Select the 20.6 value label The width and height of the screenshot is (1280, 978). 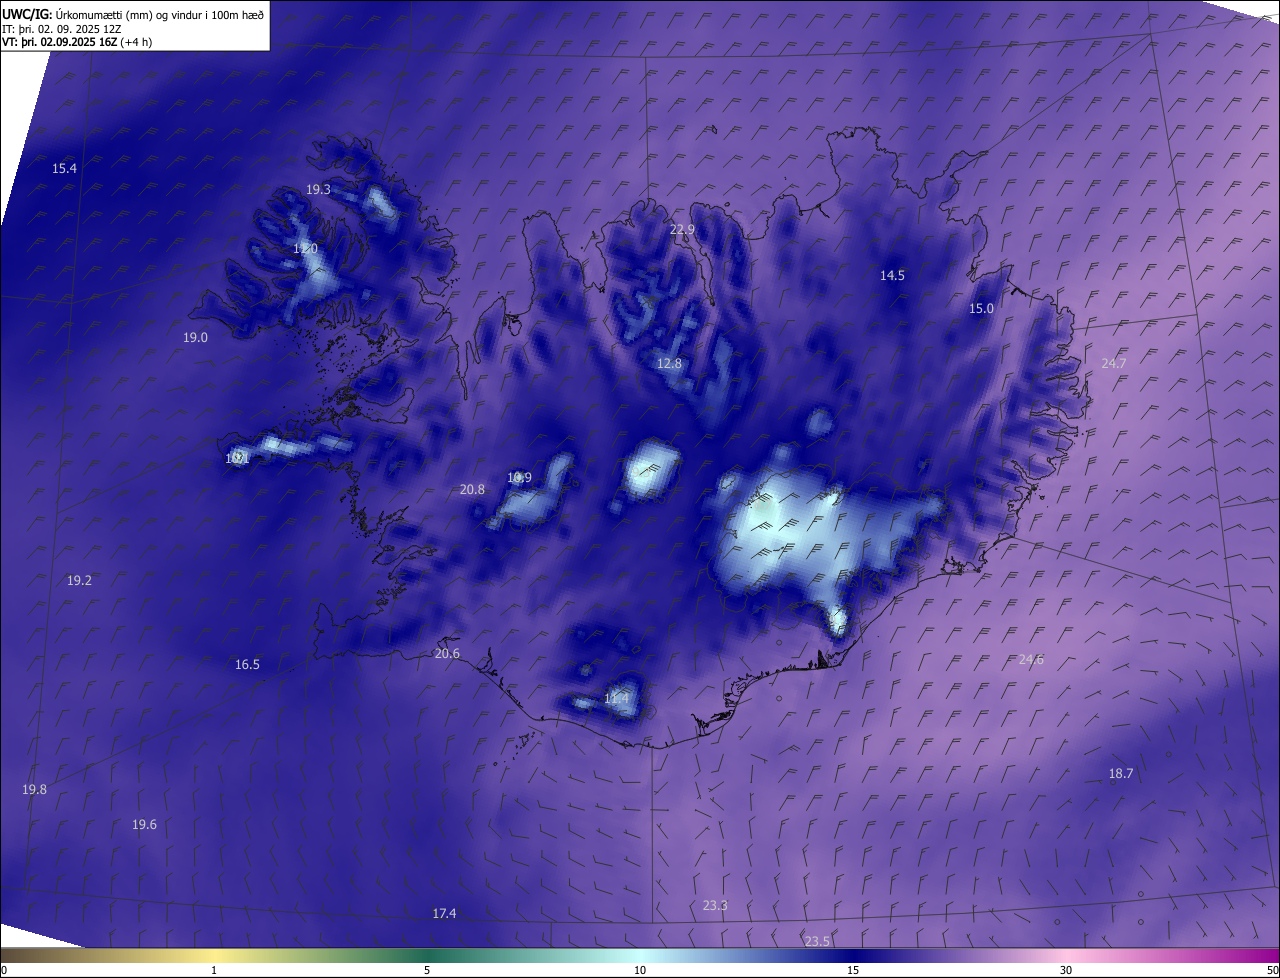coord(447,653)
